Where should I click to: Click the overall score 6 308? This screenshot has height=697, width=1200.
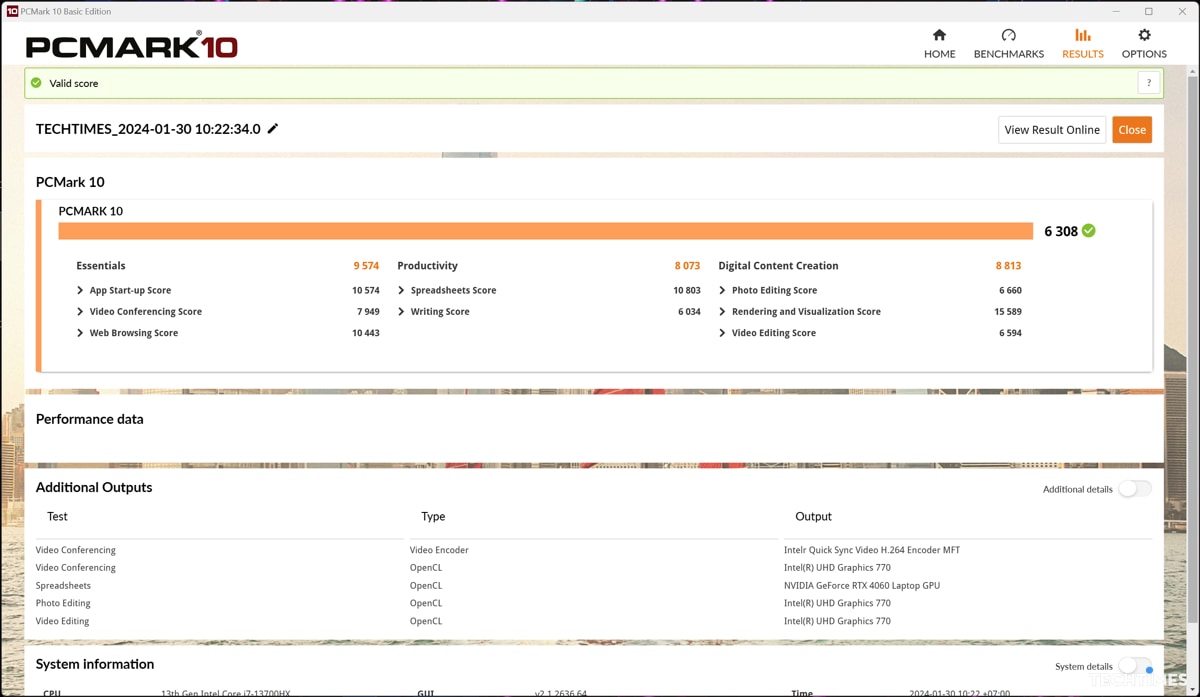coord(1061,231)
